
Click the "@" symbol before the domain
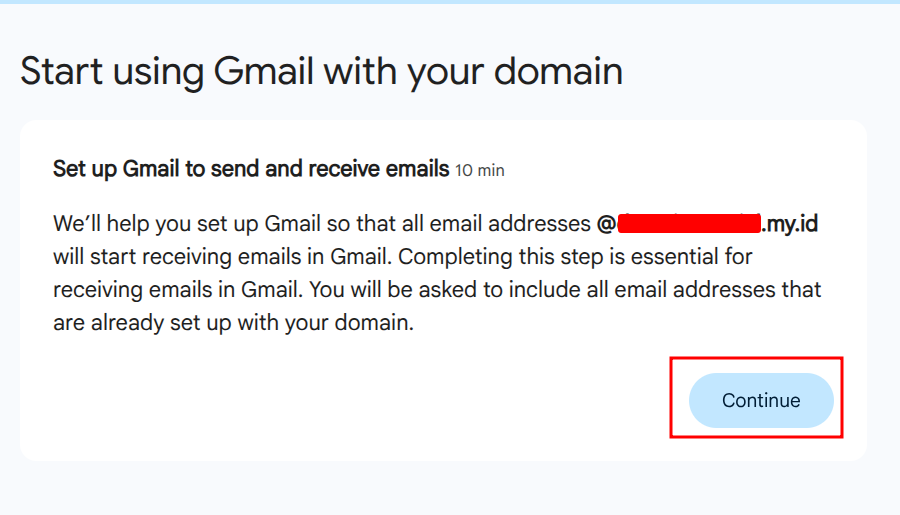pos(605,223)
